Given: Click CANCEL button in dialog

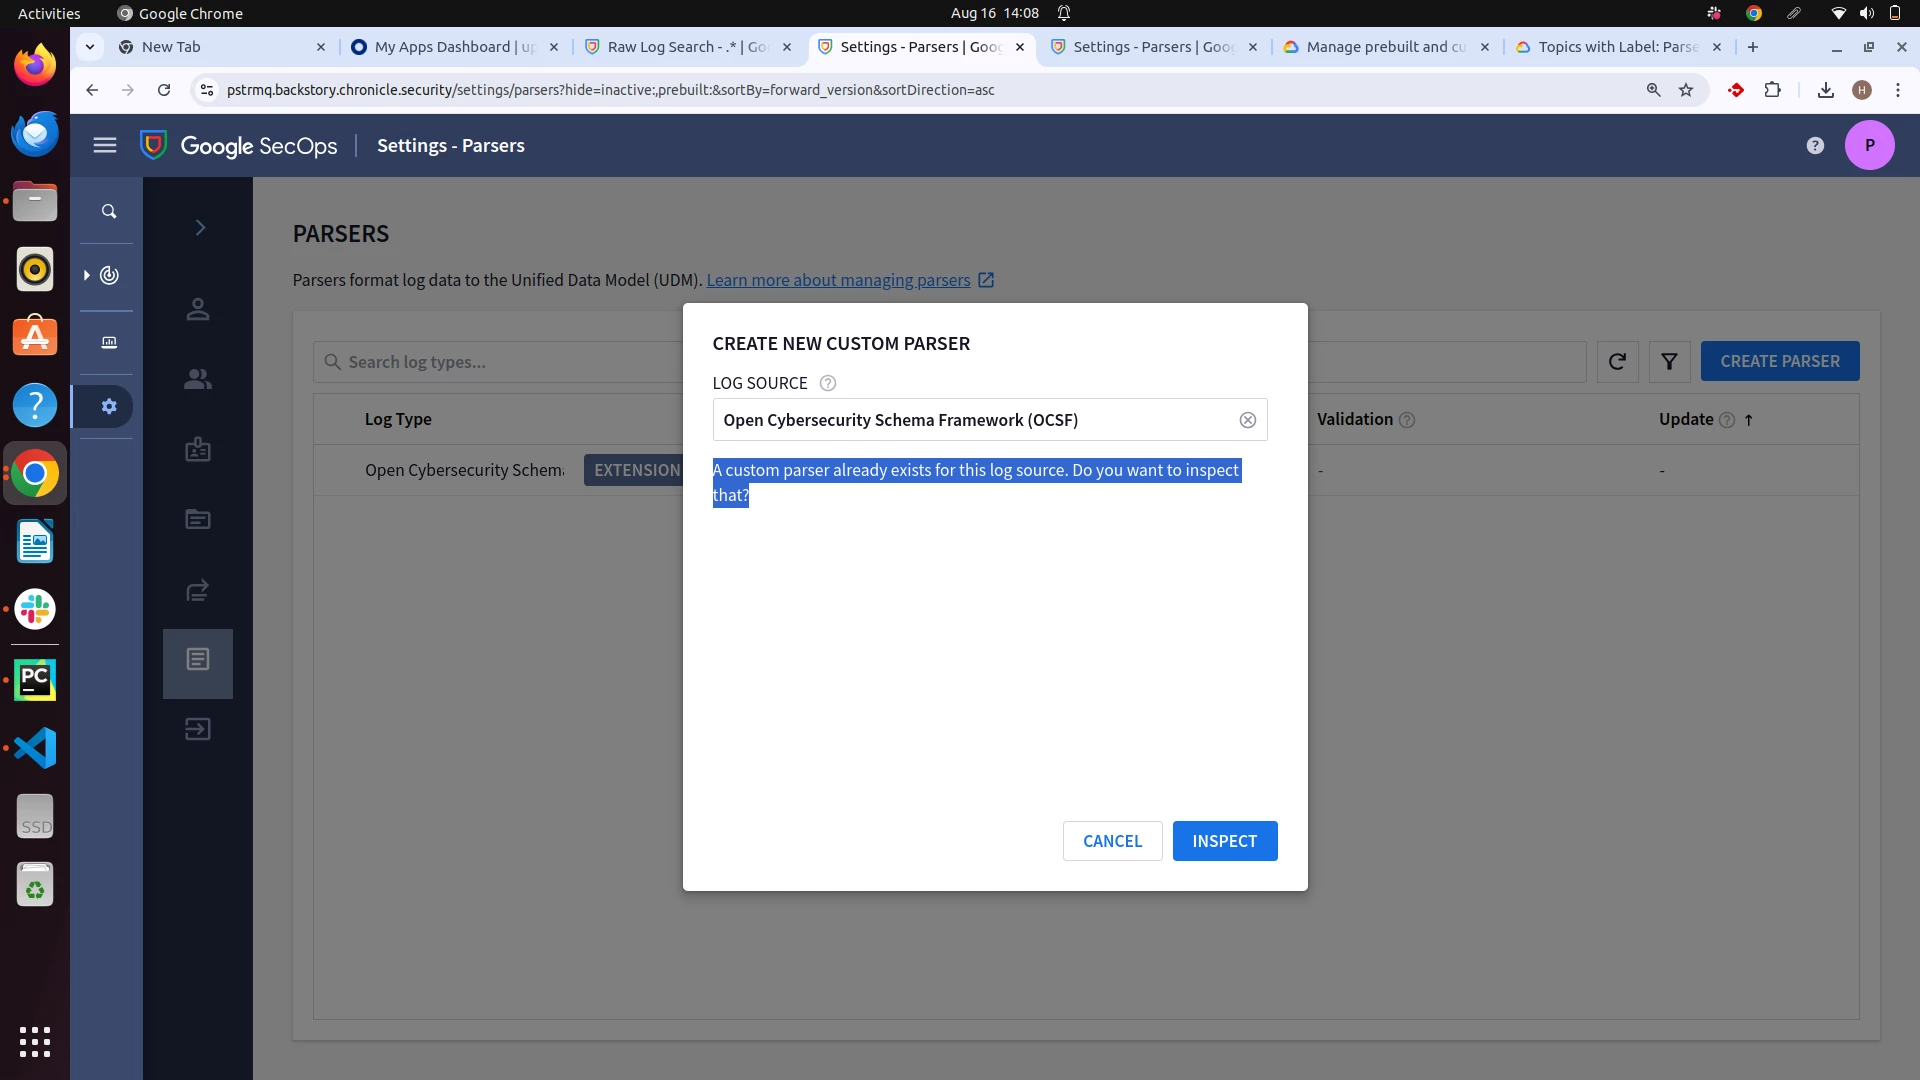Looking at the screenshot, I should pyautogui.click(x=1112, y=841).
